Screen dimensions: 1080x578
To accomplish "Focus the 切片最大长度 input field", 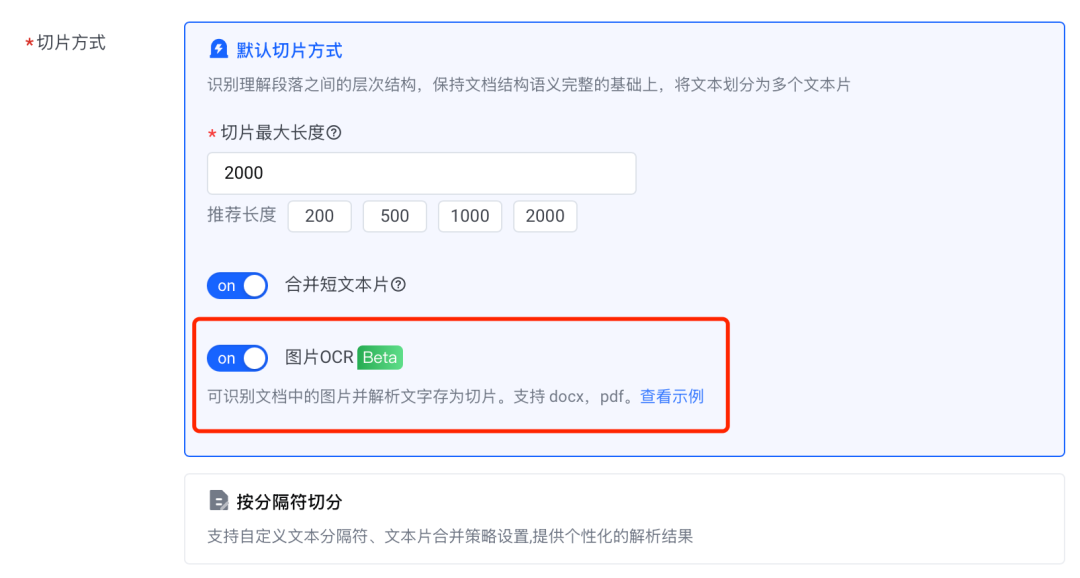I will 422,173.
